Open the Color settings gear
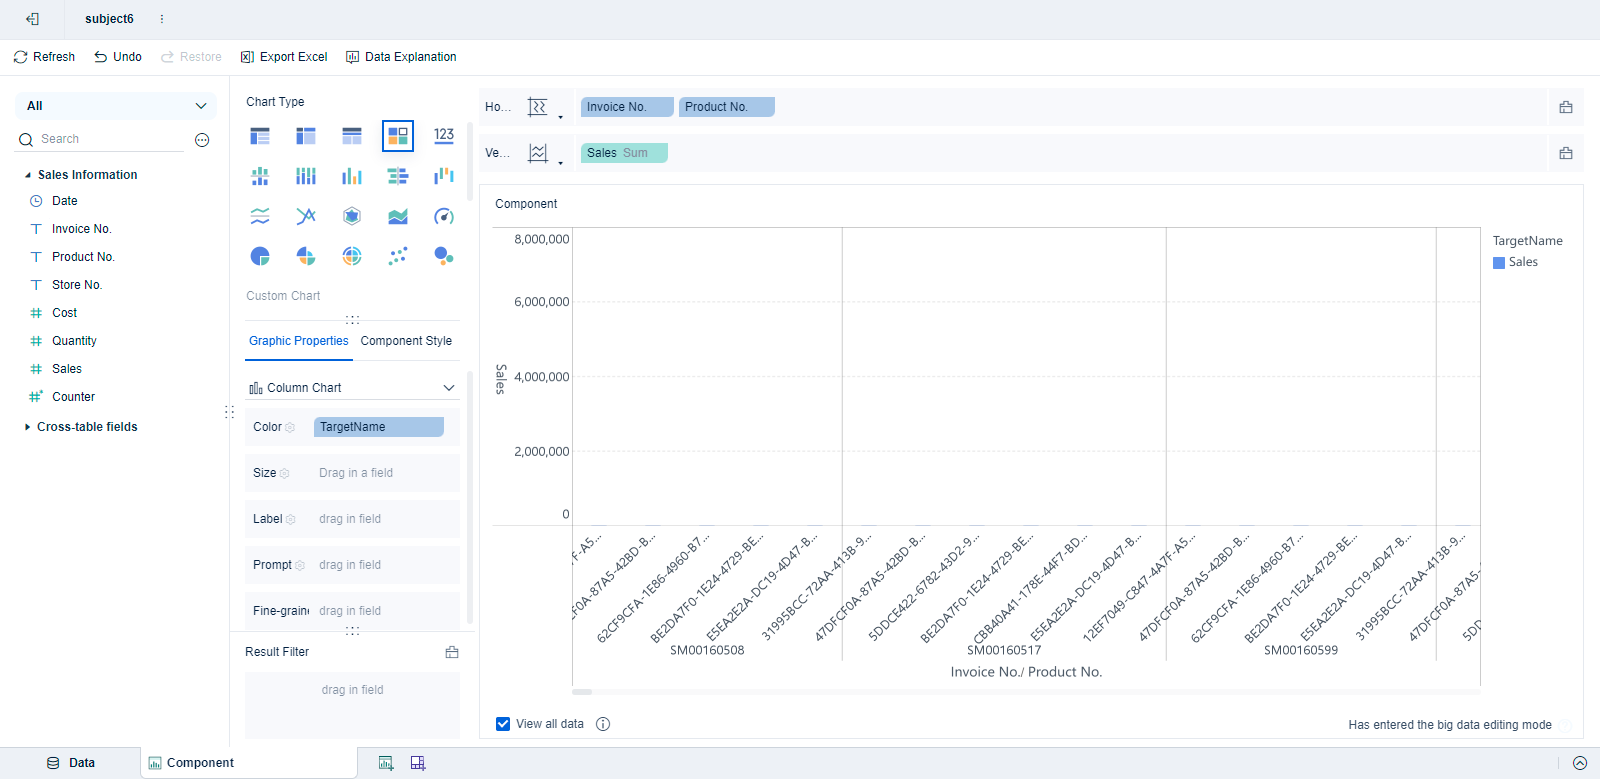Screen dimensions: 1600x779 (290, 428)
